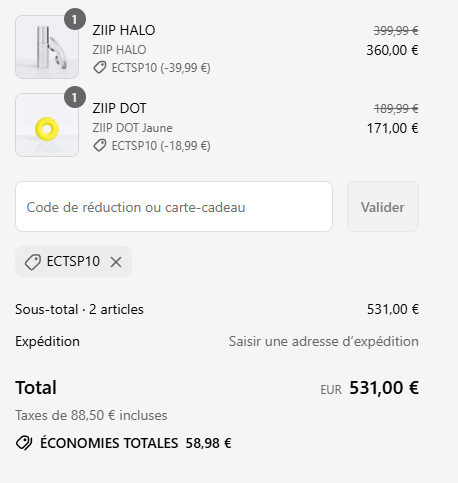Click the tag icon beside ZIIP DOT discount

click(x=99, y=146)
